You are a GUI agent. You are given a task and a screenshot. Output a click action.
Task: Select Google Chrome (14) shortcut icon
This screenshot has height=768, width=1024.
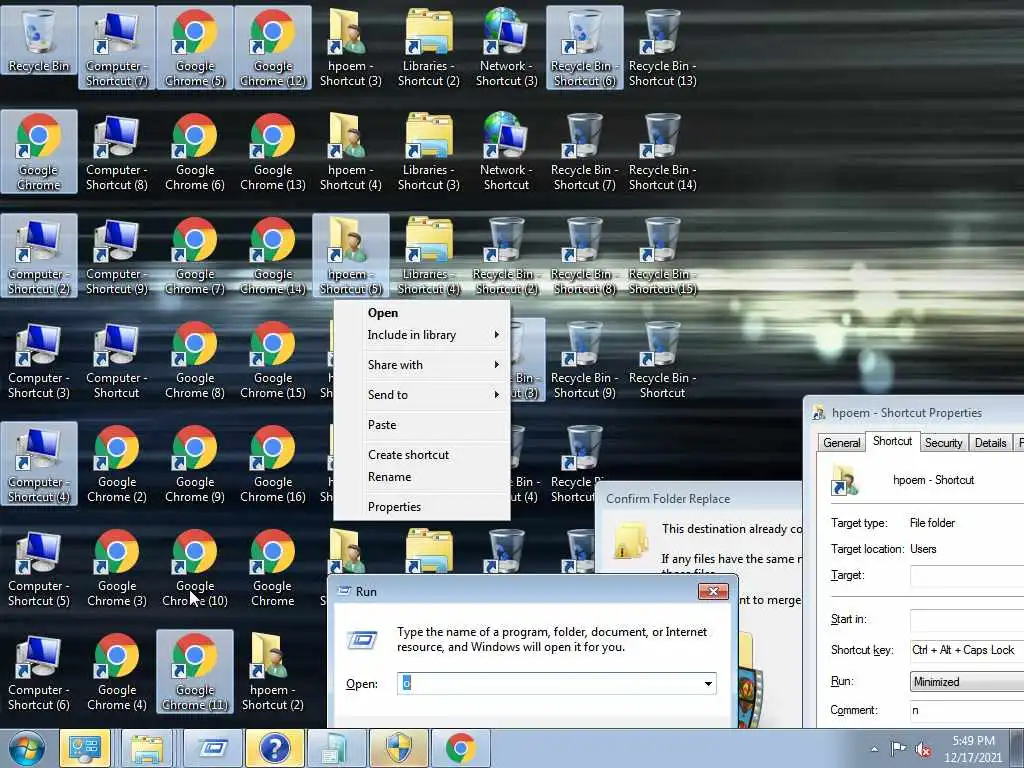pos(273,256)
